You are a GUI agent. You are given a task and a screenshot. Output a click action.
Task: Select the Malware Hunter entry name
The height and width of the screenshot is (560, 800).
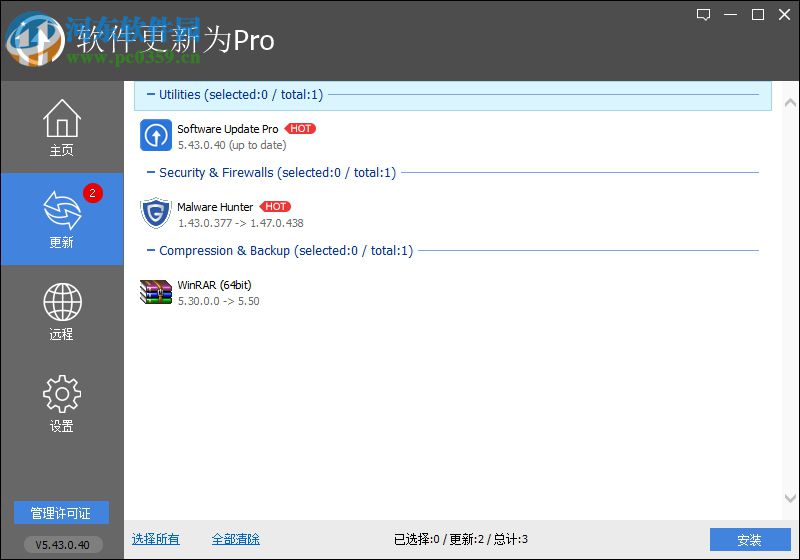tap(215, 207)
